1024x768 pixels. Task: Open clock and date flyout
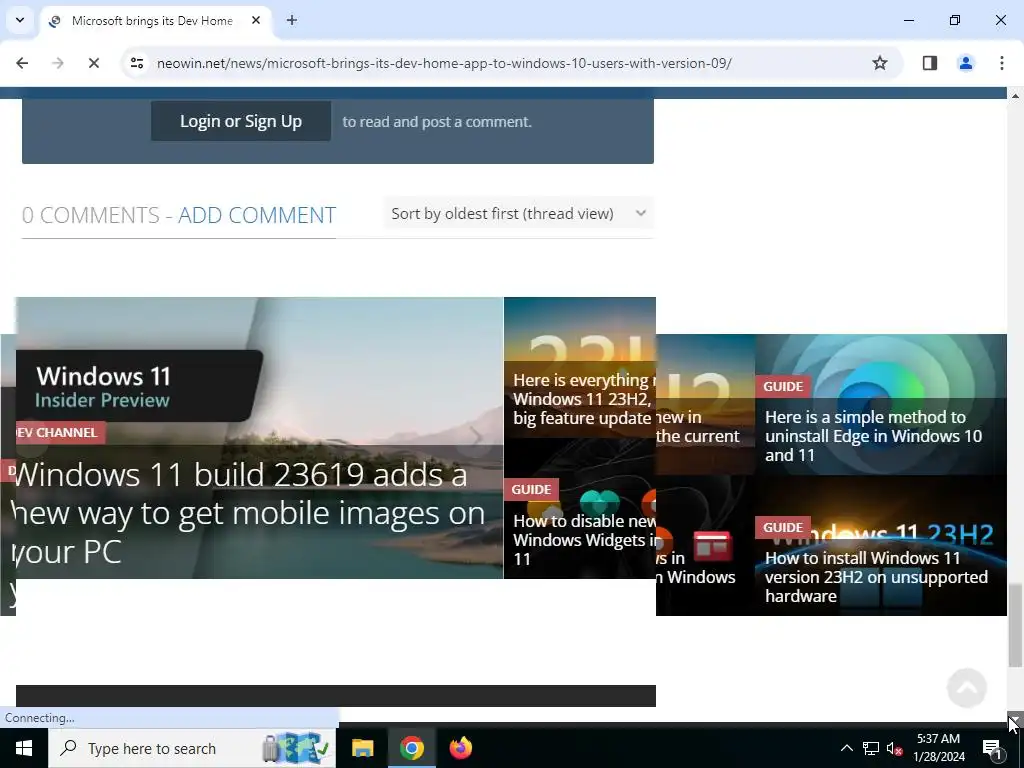938,748
